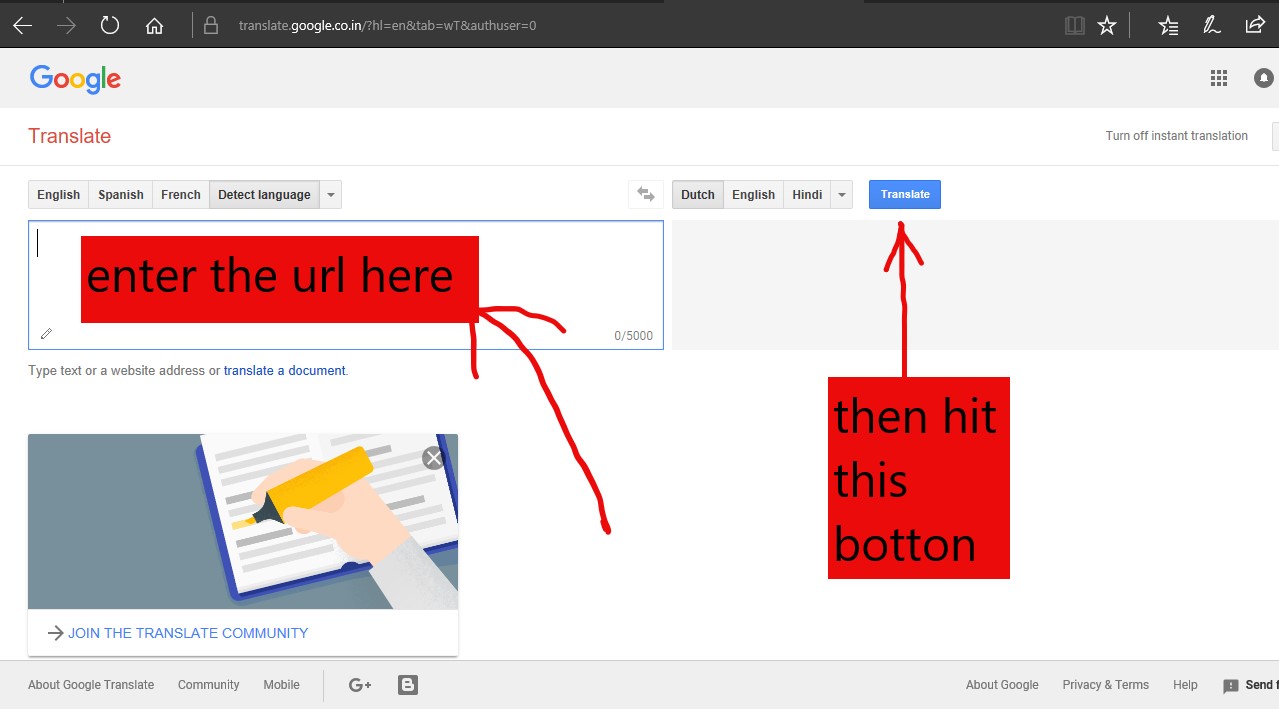Expand source language dropdown arrow

pos(331,194)
